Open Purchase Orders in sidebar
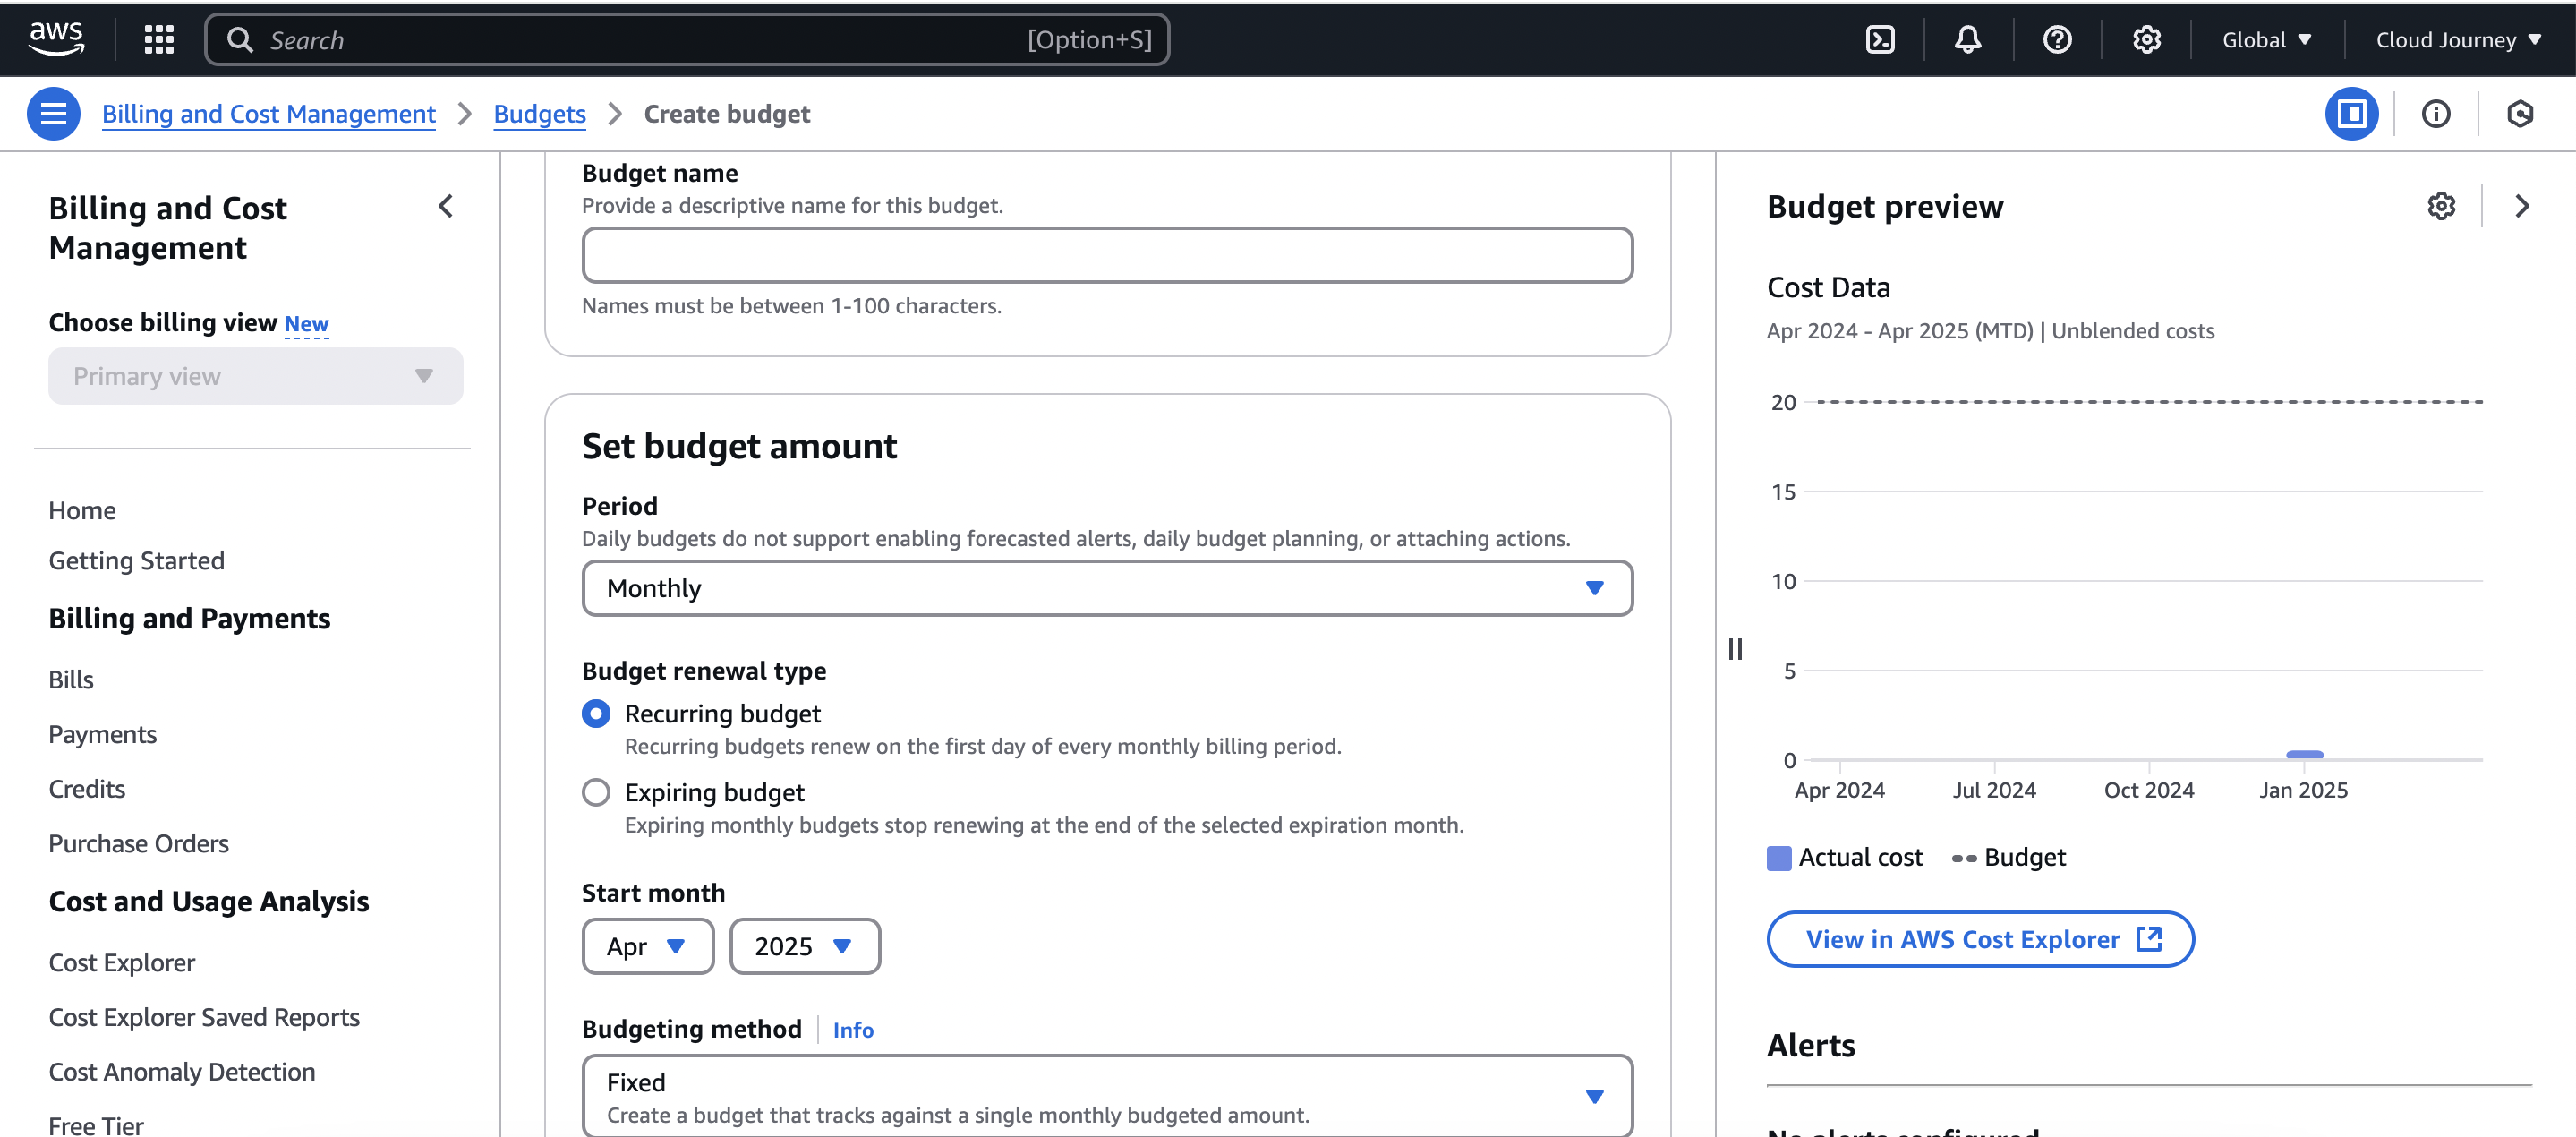 pos(139,843)
